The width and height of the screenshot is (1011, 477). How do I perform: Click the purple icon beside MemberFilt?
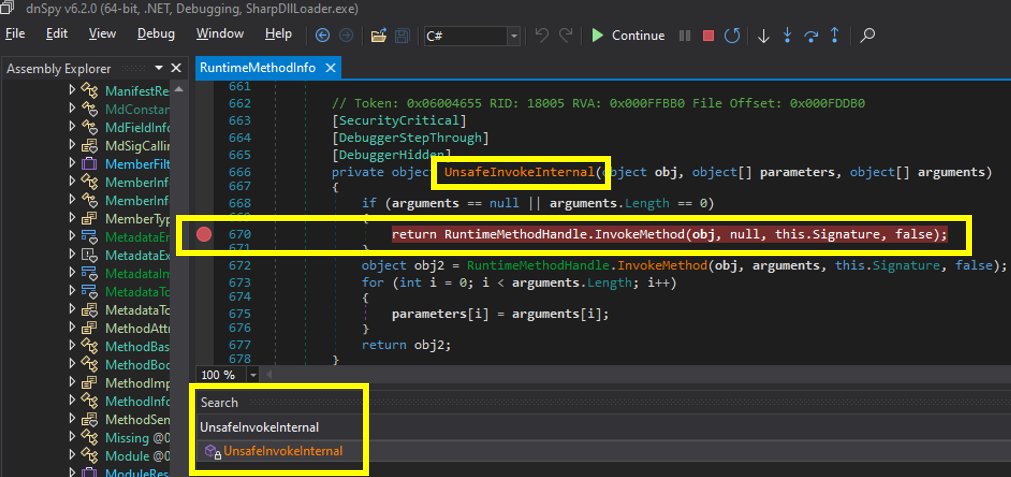pos(89,164)
